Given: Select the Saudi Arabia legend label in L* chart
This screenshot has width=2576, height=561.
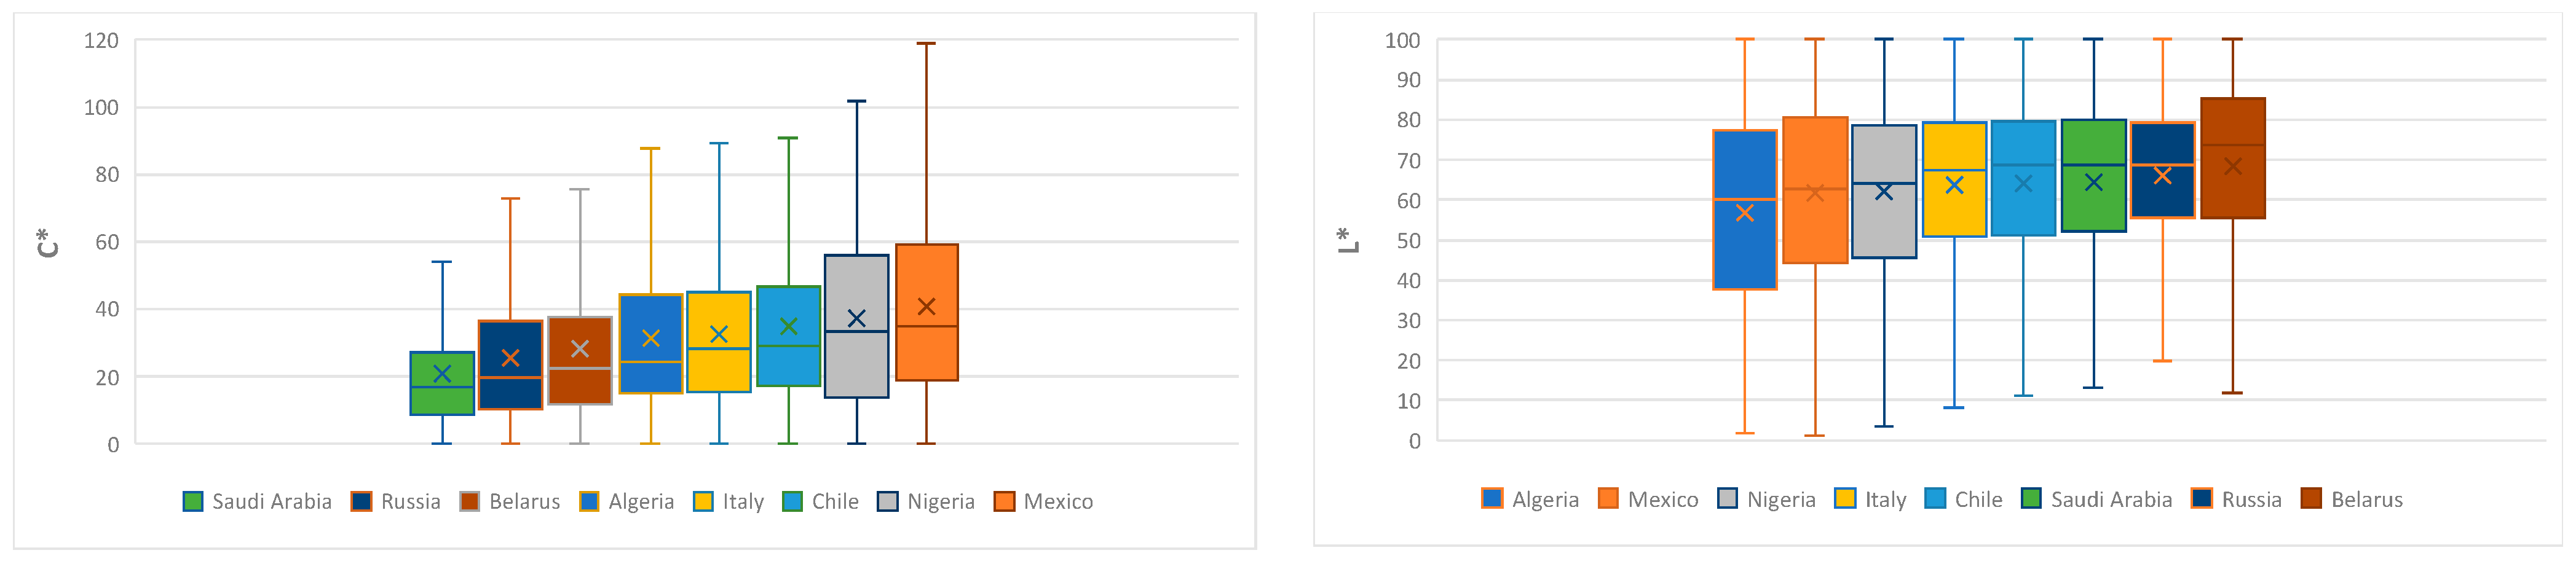Looking at the screenshot, I should coord(2111,499).
